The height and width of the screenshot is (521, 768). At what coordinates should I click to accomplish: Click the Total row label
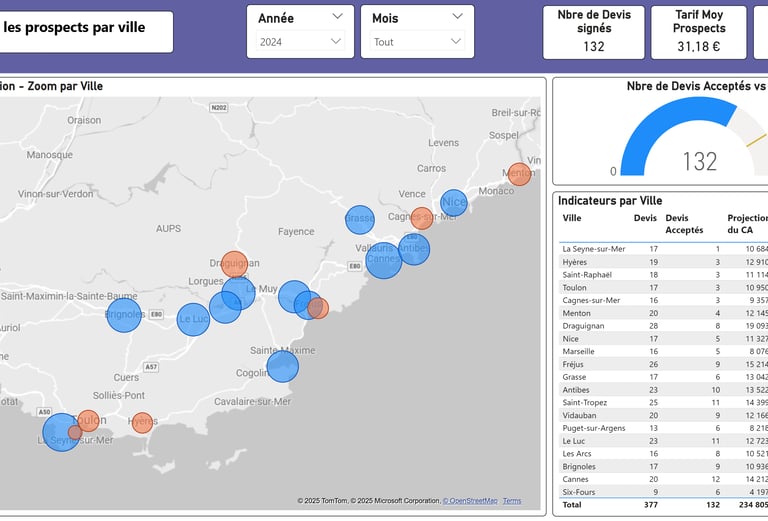[572, 504]
